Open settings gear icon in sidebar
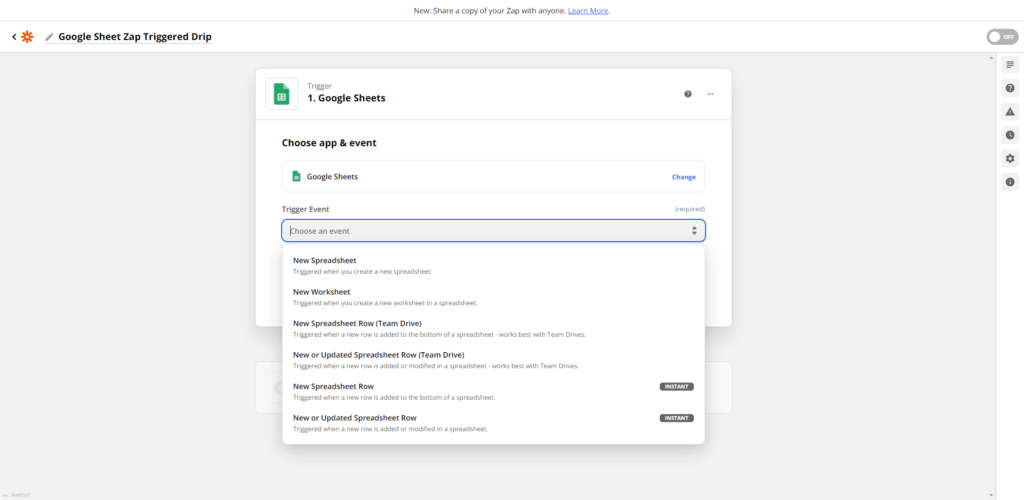This screenshot has width=1024, height=500. click(1010, 159)
